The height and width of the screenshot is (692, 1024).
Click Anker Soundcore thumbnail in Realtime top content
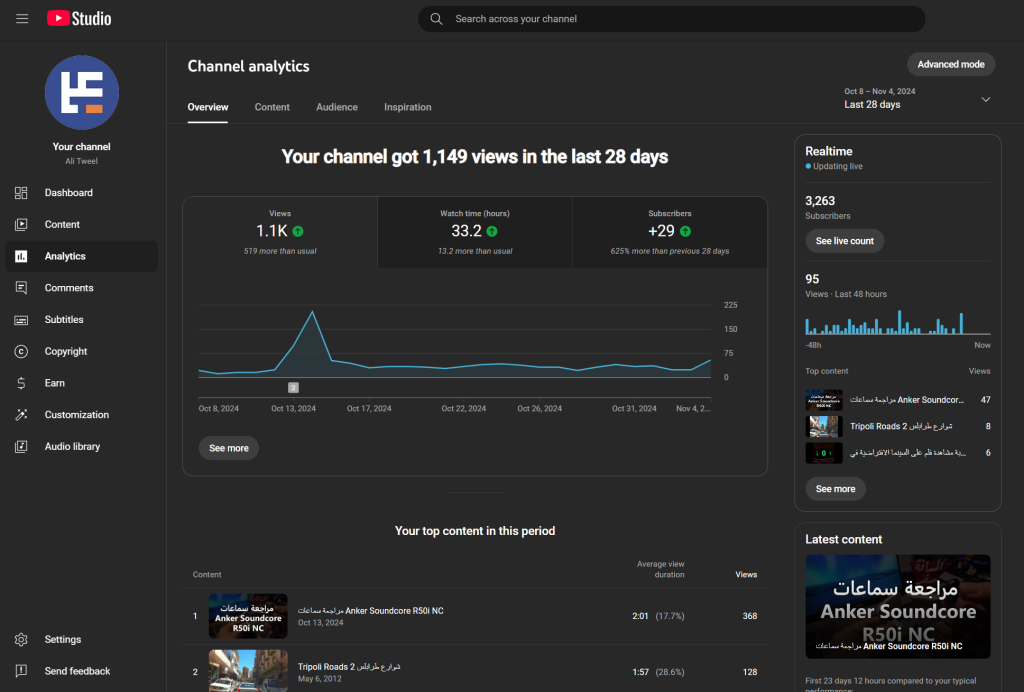[x=824, y=400]
